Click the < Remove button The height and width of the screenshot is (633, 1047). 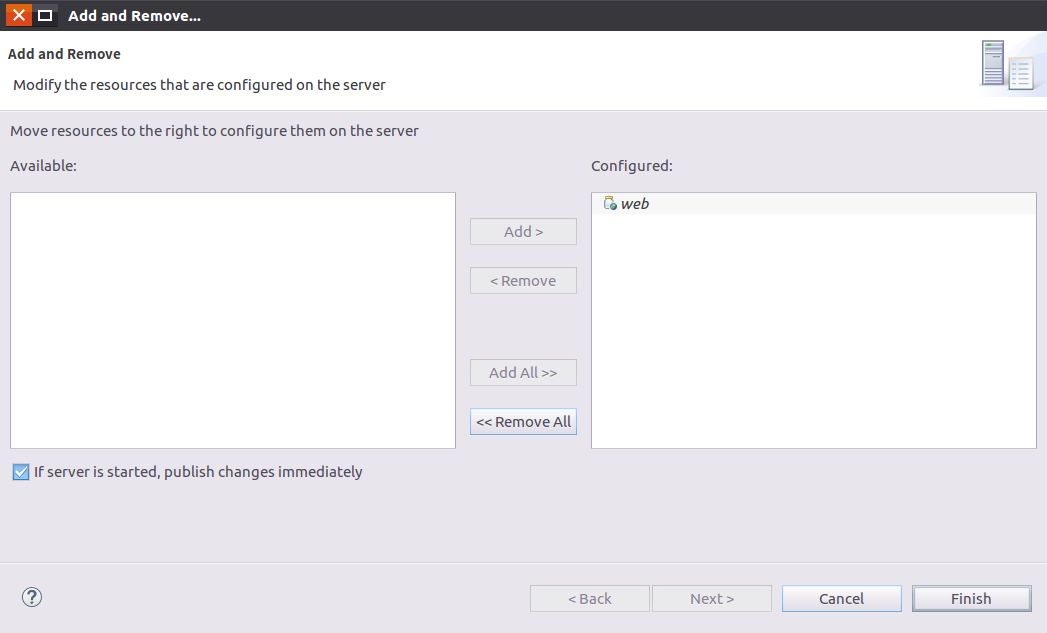(524, 281)
